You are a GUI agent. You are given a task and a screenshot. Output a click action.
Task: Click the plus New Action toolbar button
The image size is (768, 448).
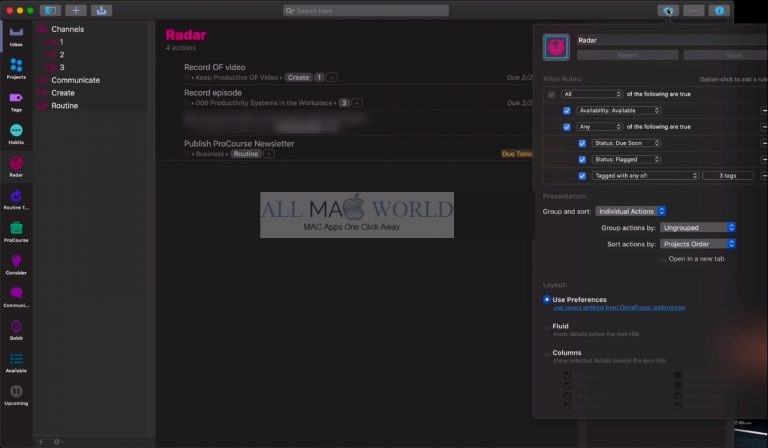tap(75, 10)
